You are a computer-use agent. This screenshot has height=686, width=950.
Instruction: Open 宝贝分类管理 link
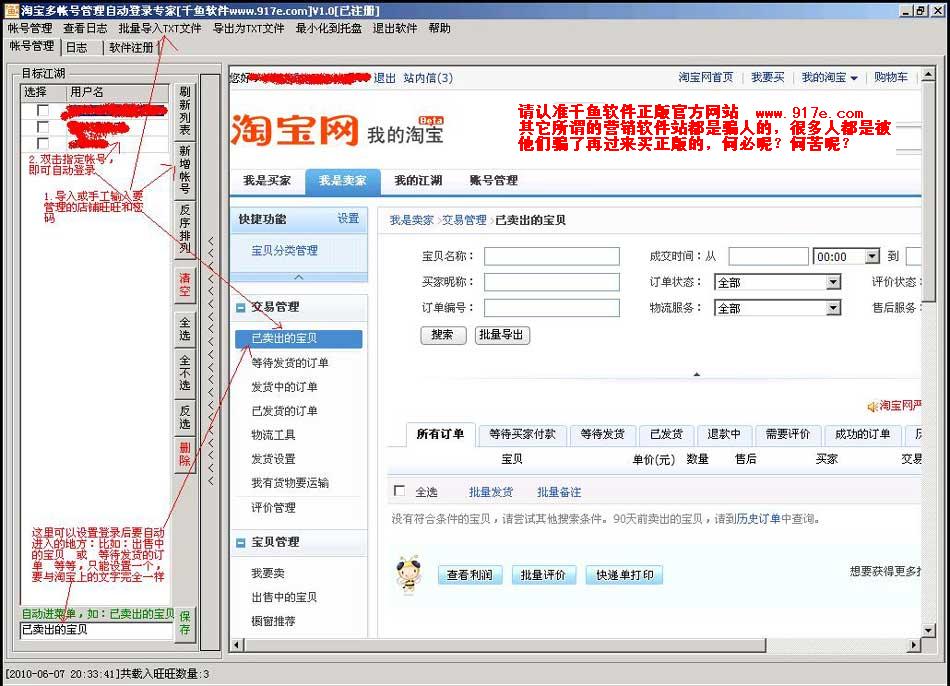285,250
